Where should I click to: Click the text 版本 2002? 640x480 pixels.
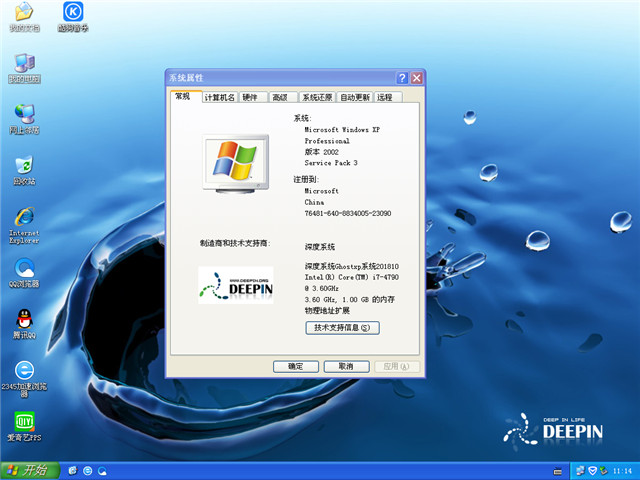pyautogui.click(x=321, y=152)
